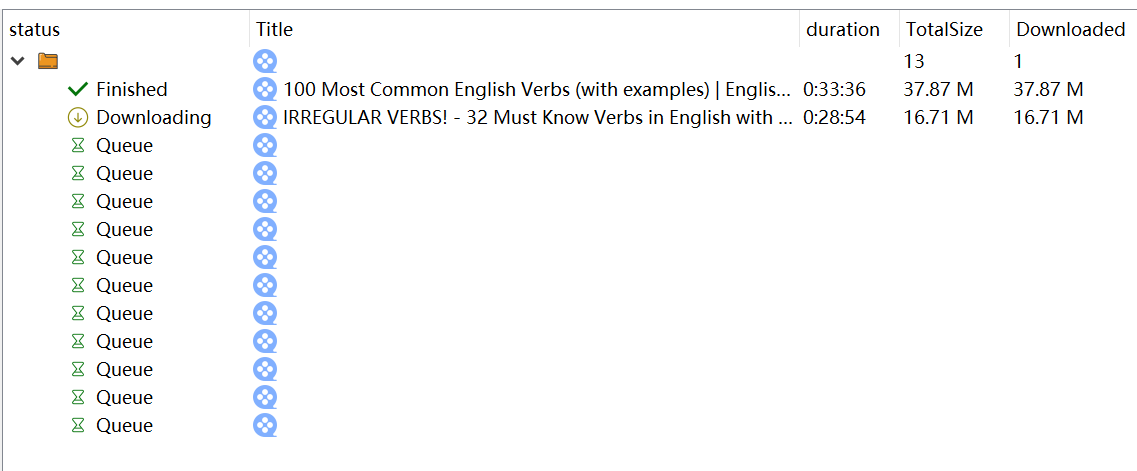The height and width of the screenshot is (471, 1137).
Task: Click the green Finished checkmark icon
Action: tap(77, 89)
